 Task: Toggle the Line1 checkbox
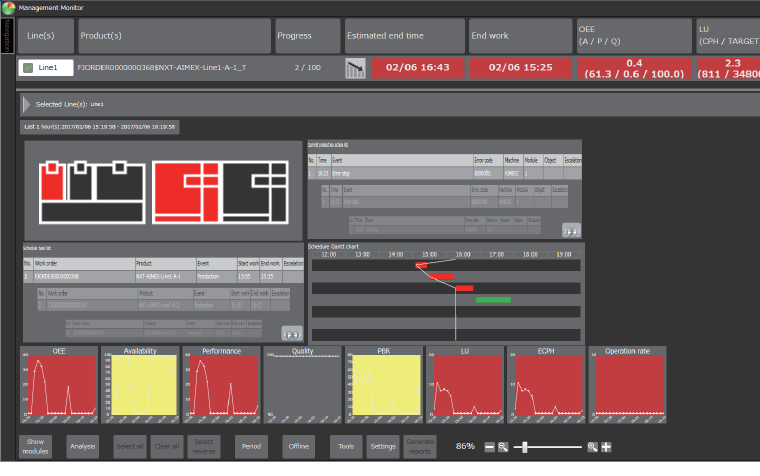[x=28, y=68]
